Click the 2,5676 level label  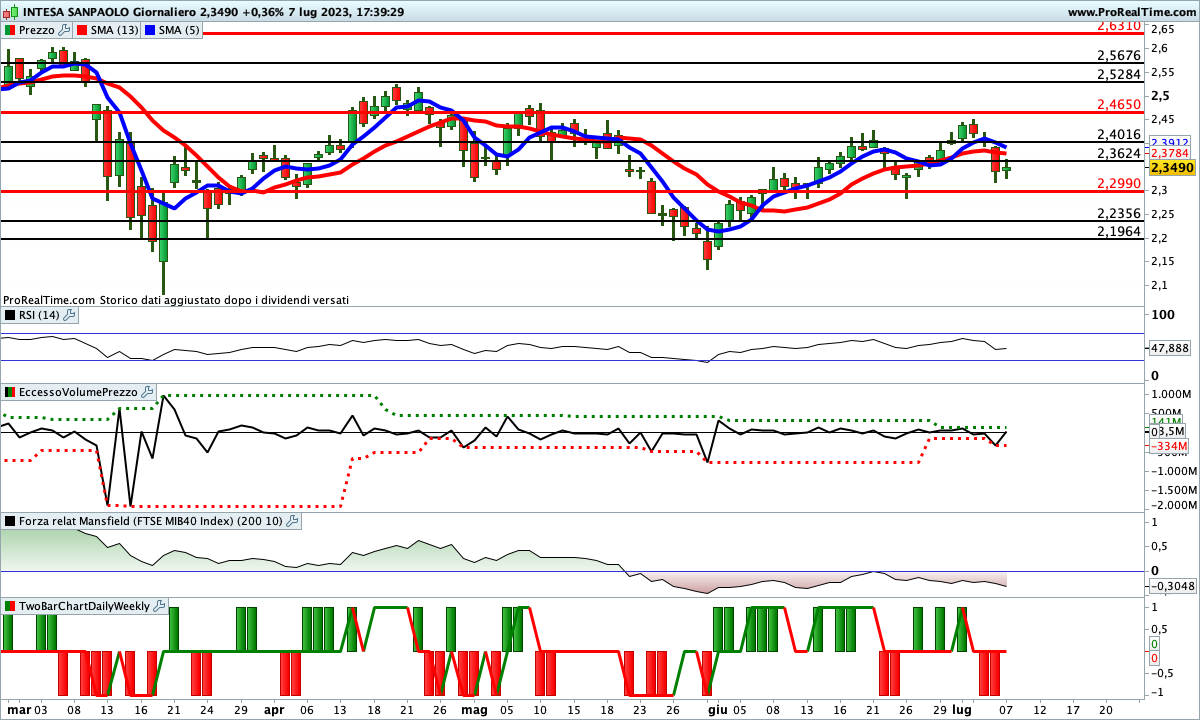pos(1119,55)
